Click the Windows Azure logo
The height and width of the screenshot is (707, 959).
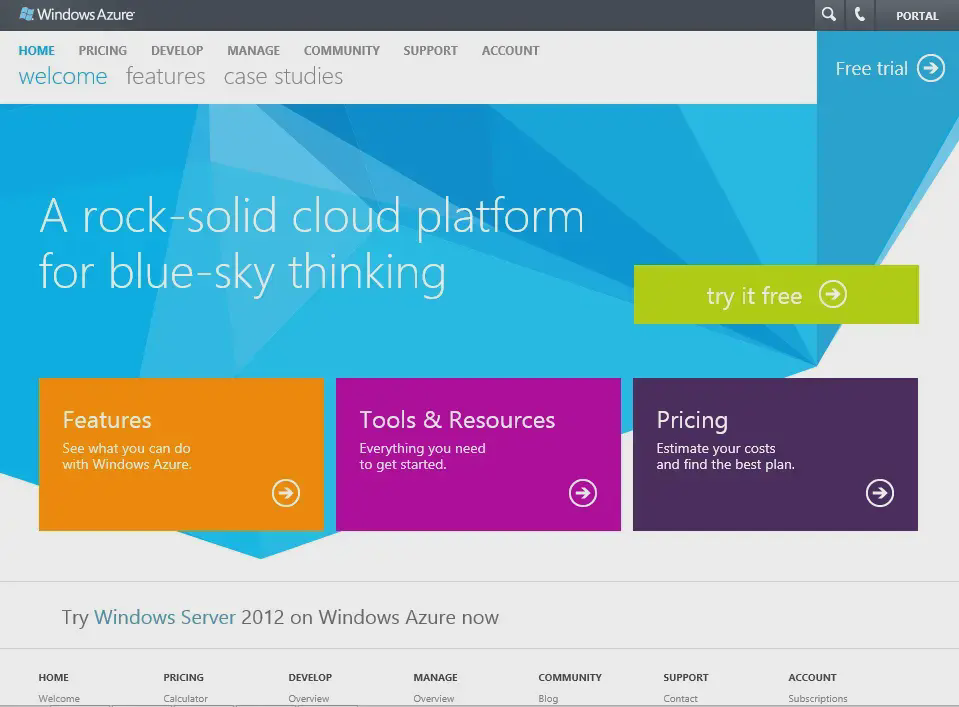(77, 15)
